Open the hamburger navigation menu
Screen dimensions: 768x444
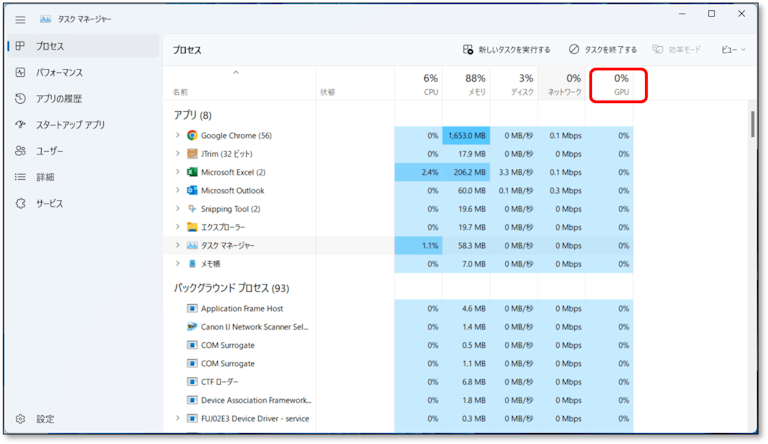(20, 20)
